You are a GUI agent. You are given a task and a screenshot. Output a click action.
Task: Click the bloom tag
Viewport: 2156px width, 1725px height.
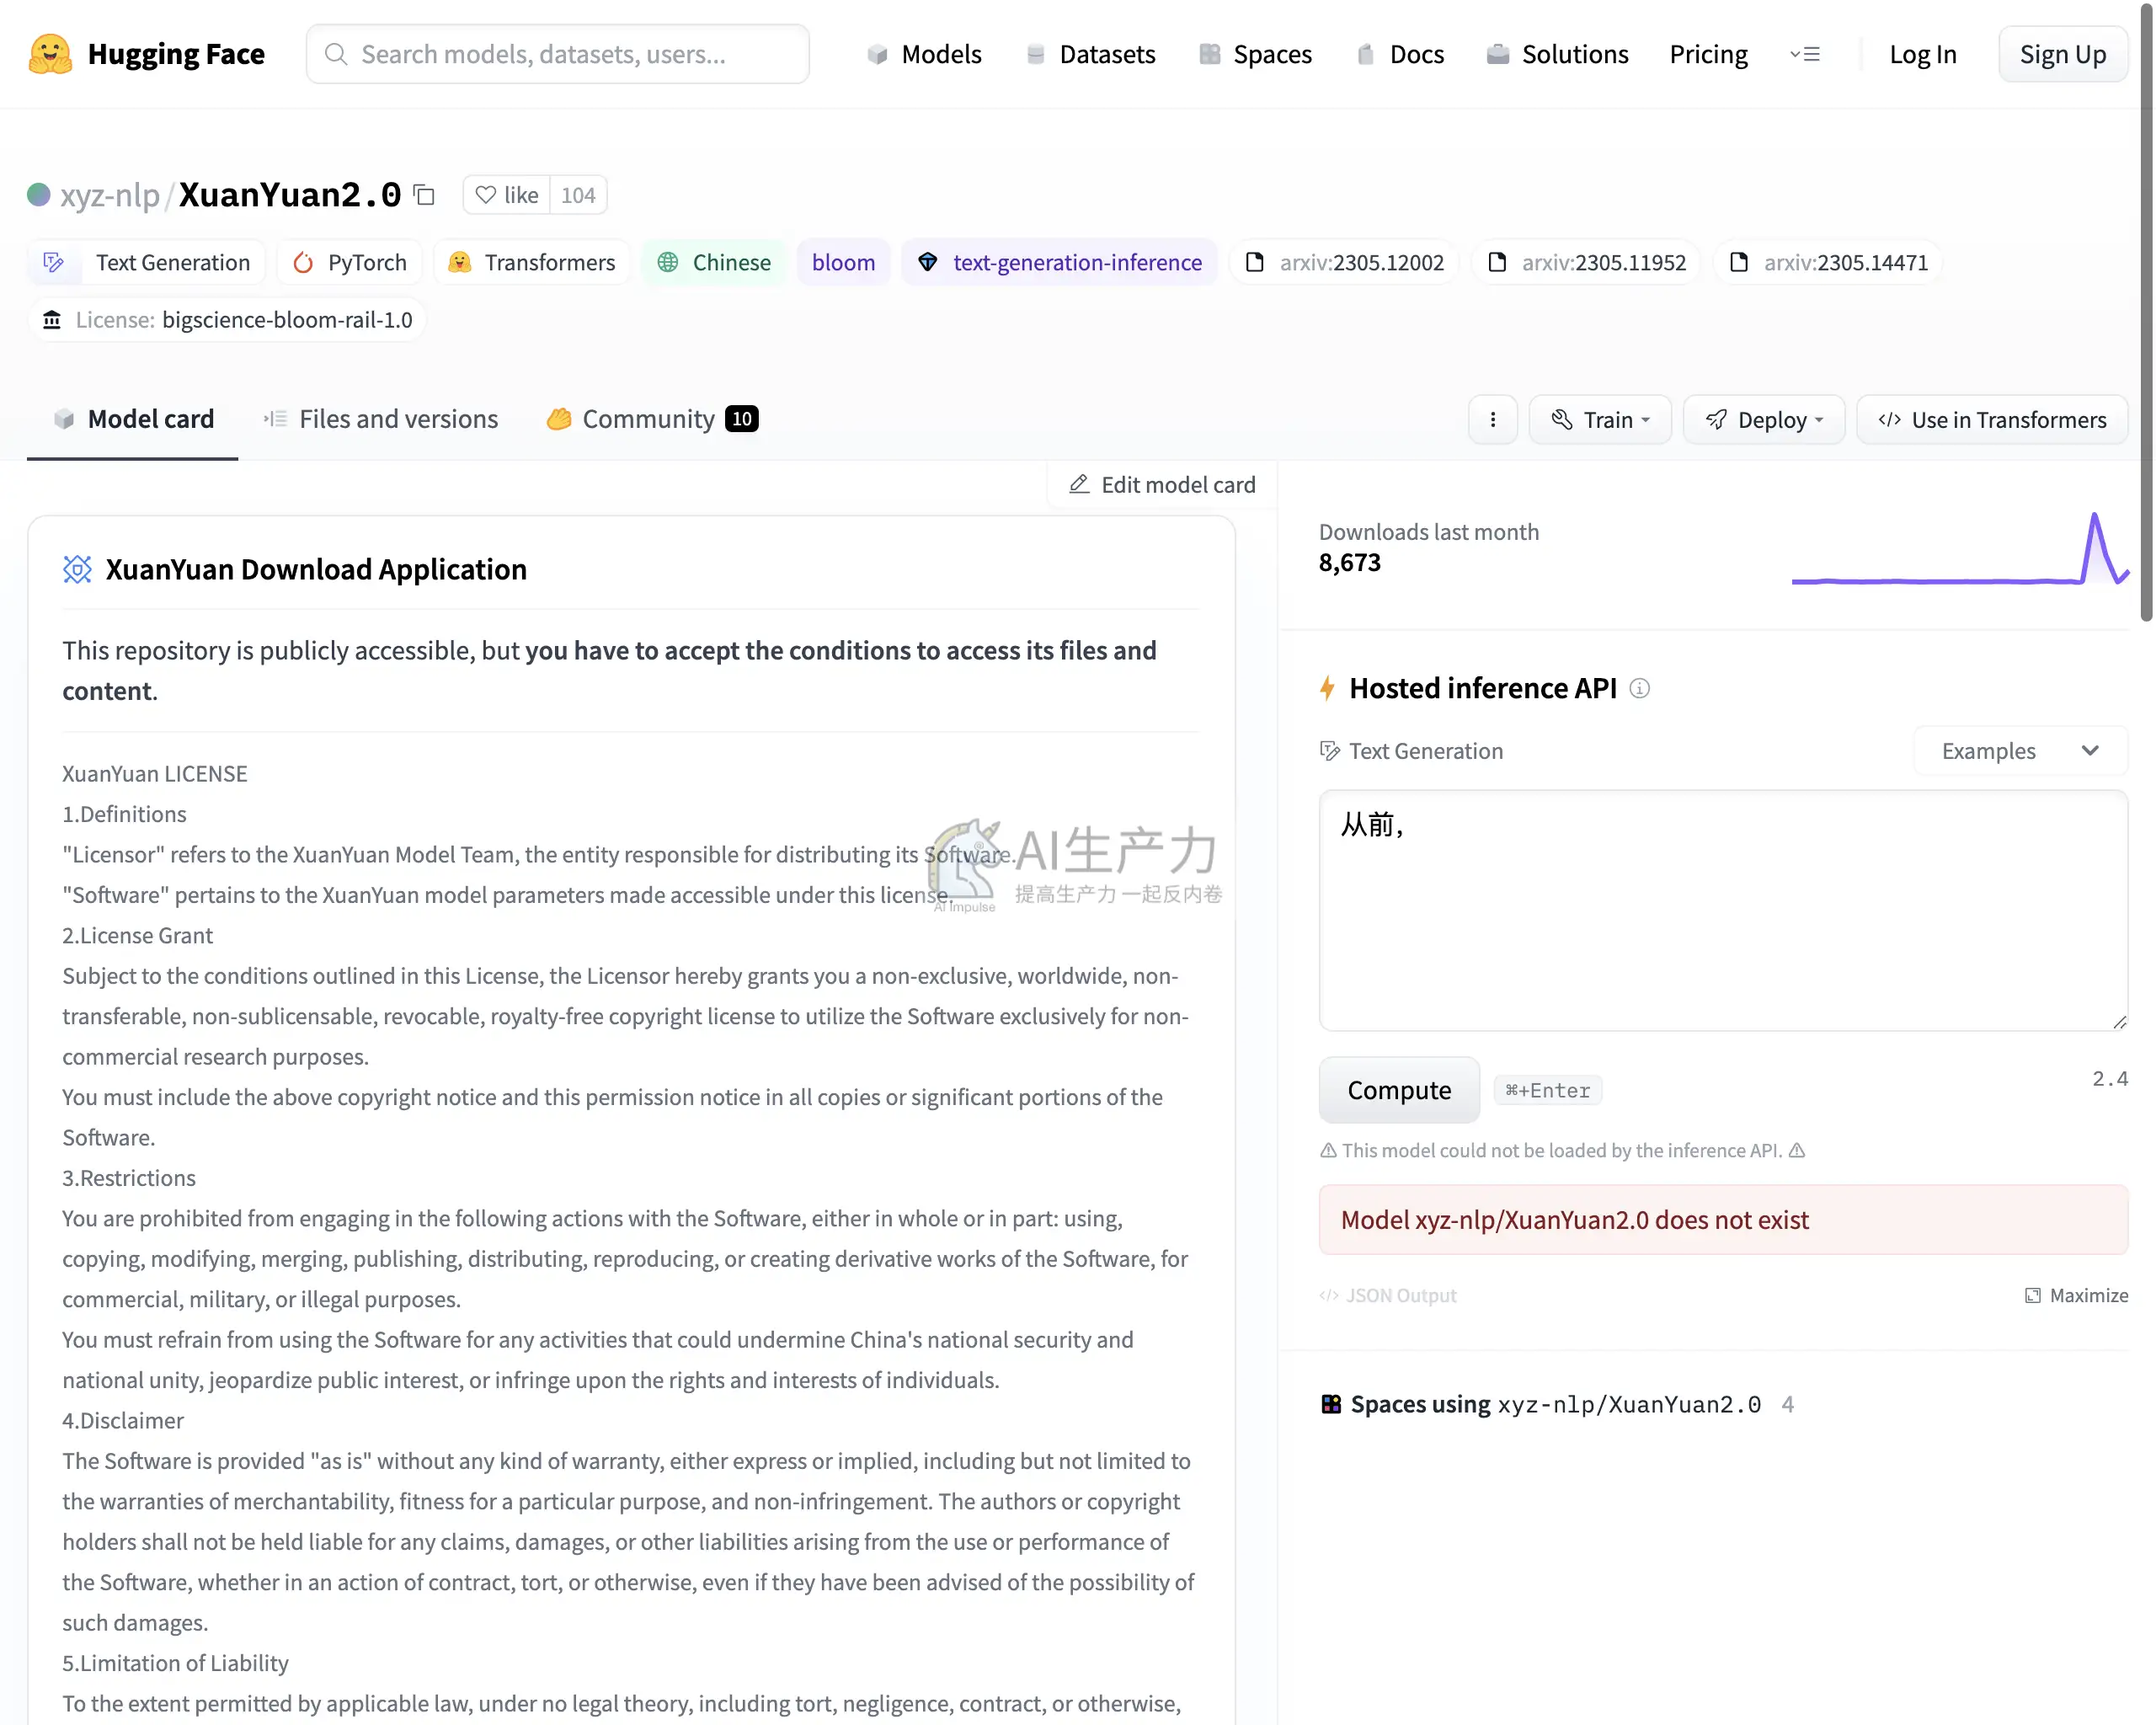click(843, 263)
